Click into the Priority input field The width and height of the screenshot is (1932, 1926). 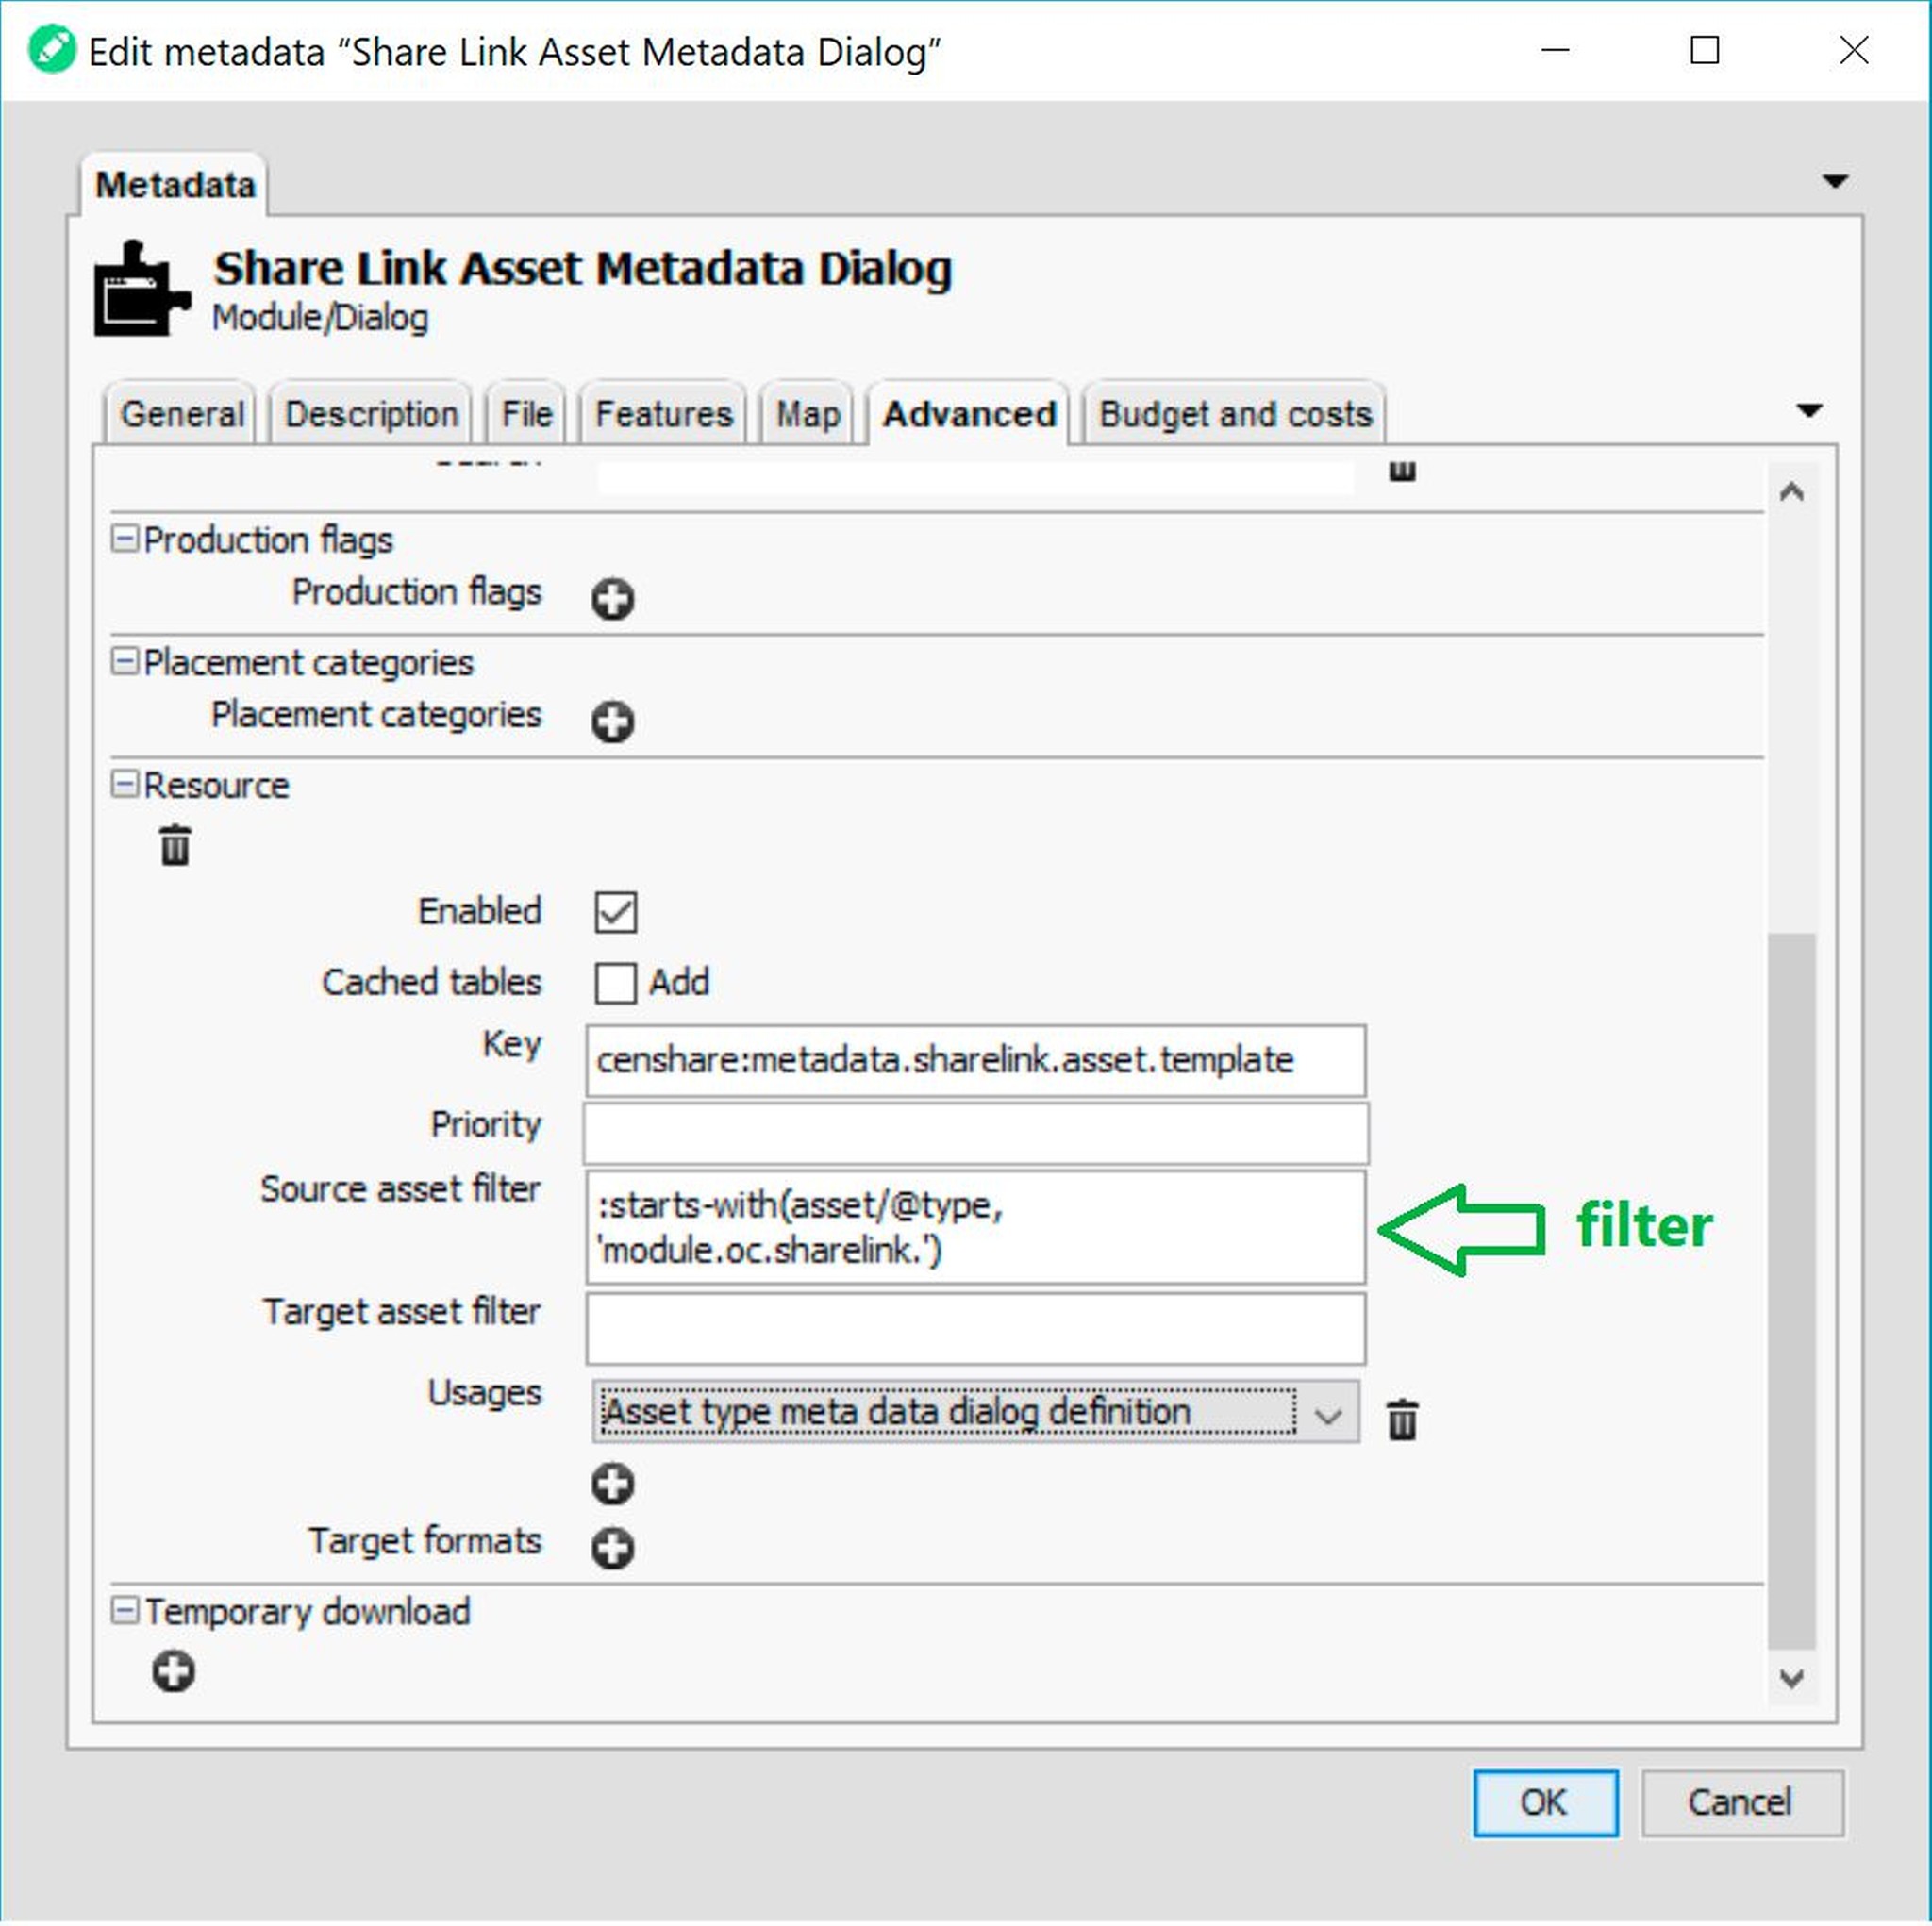point(975,1132)
